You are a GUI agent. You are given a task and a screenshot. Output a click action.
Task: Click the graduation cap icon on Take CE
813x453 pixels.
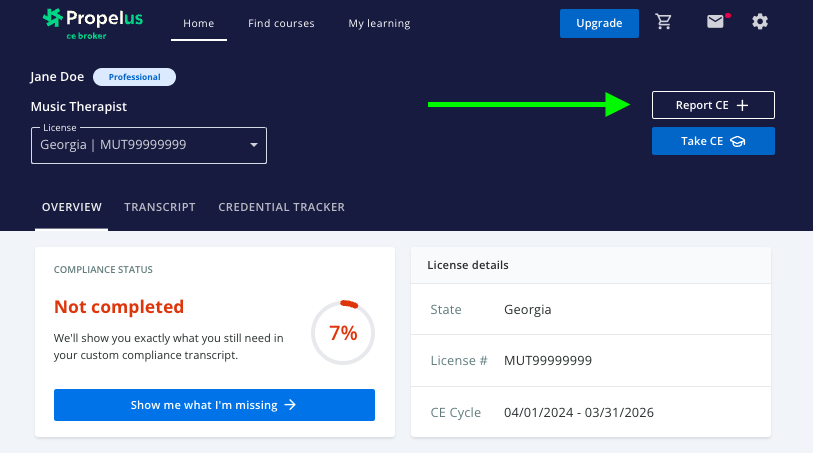(738, 141)
